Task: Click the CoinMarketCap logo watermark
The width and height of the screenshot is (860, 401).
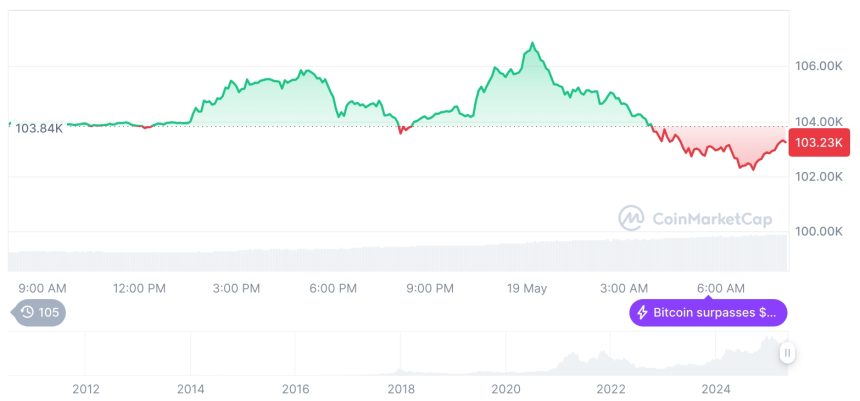Action: pos(631,218)
